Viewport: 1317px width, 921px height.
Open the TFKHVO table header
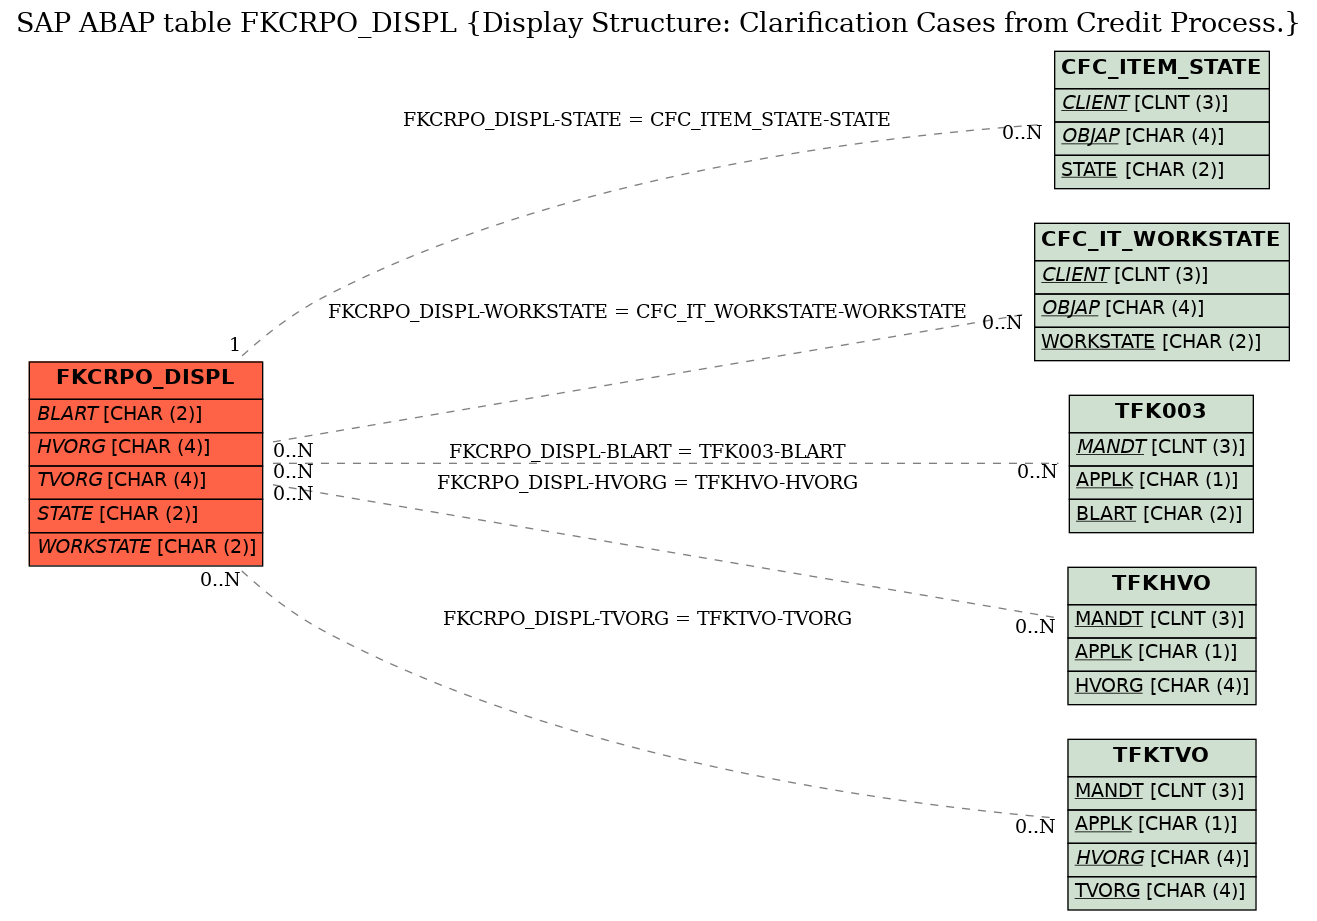[1162, 585]
